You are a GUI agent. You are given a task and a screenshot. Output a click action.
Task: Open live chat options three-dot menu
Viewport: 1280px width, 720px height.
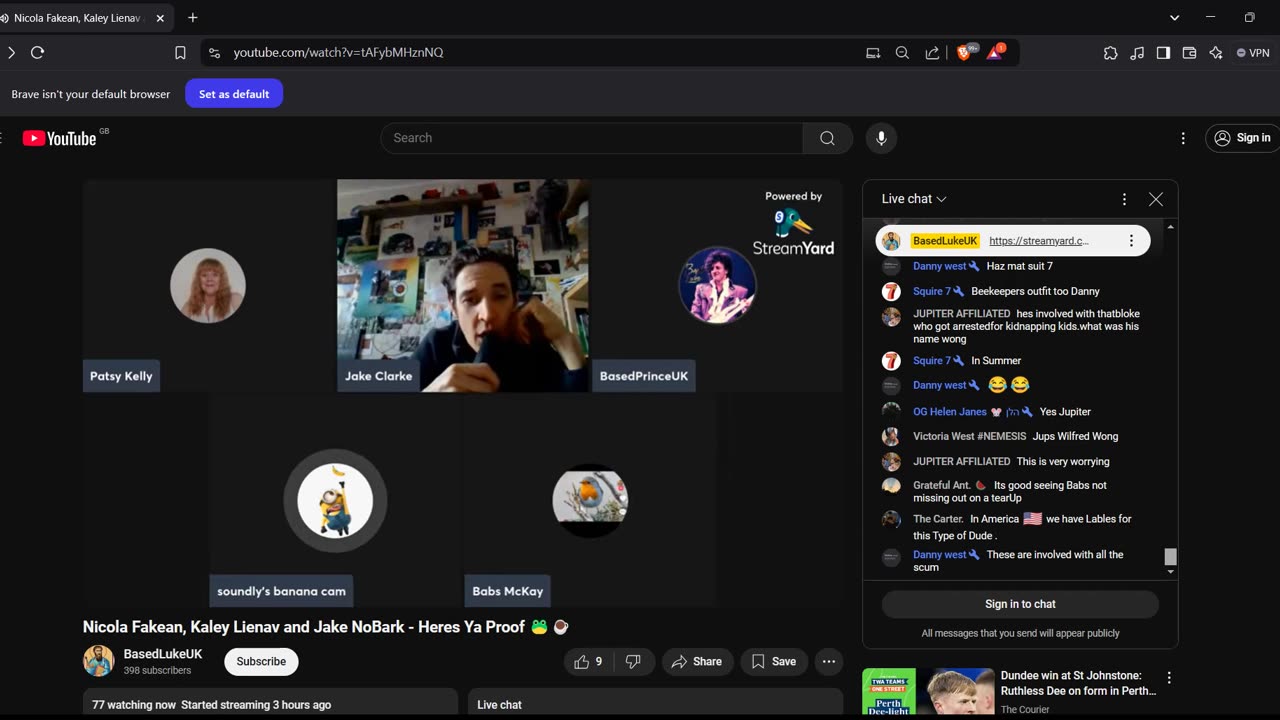pos(1124,199)
